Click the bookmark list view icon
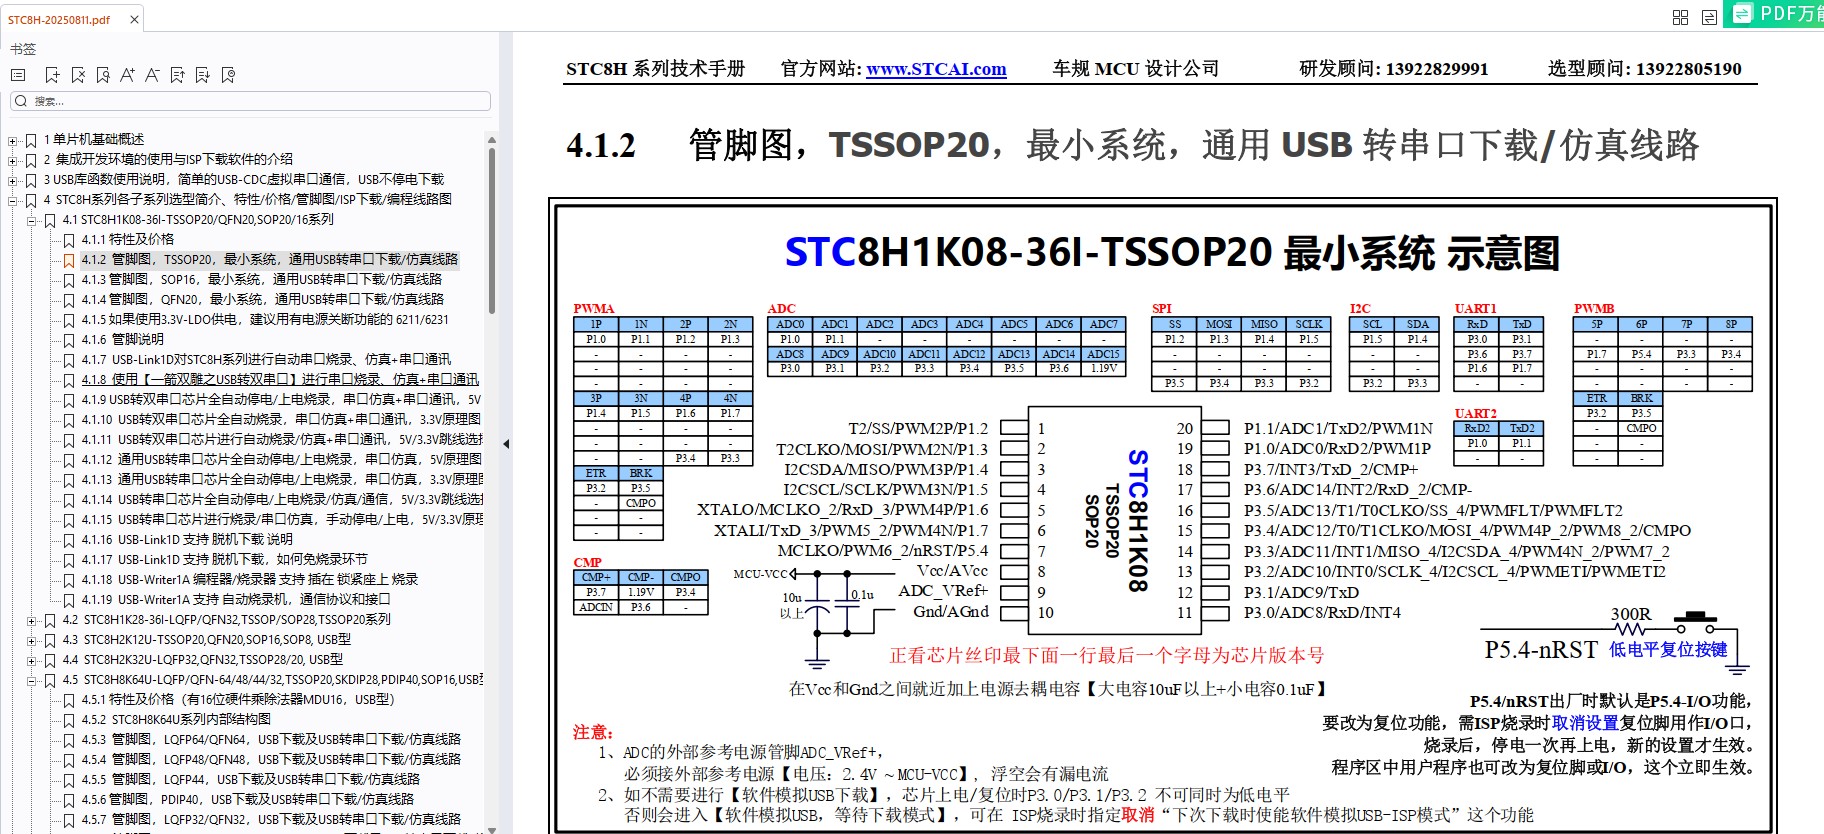 pos(18,75)
